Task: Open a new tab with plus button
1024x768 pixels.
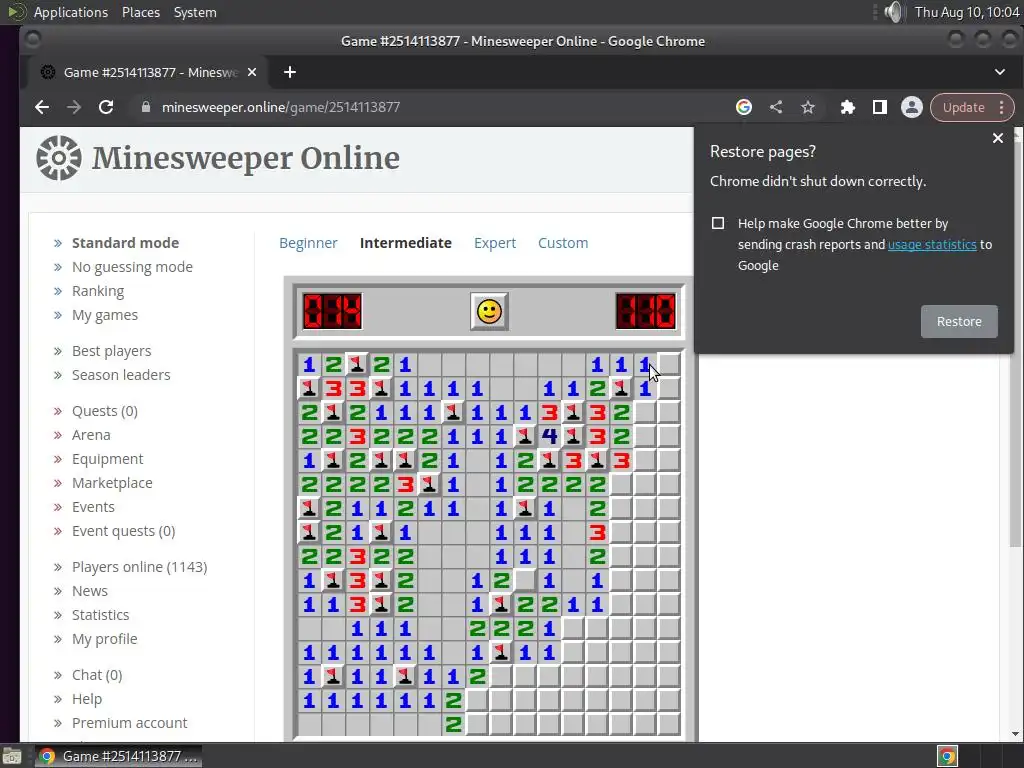Action: coord(290,72)
